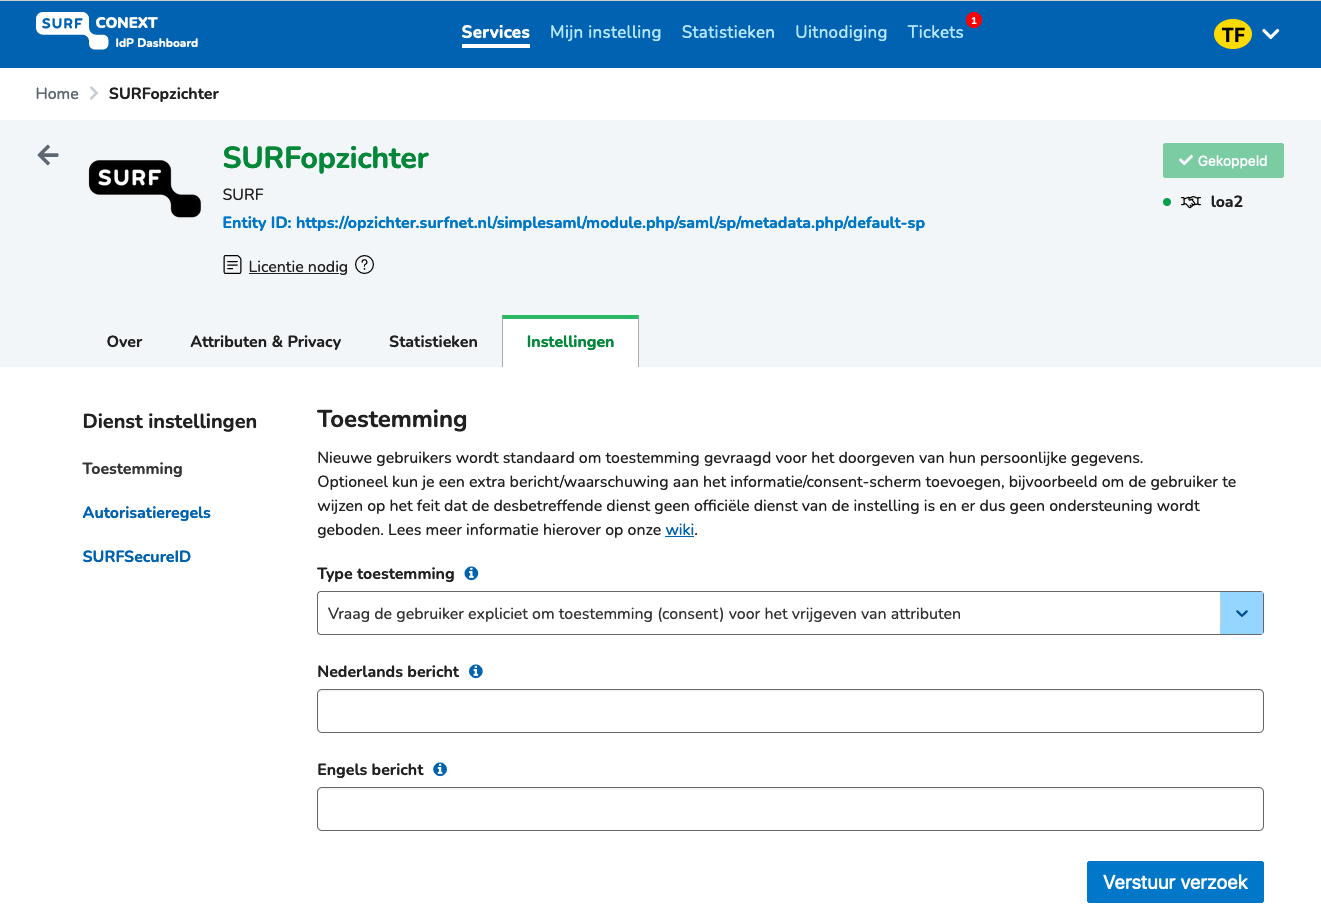Viewport: 1321px width, 924px height.
Task: Click the info icon beside Engels bericht
Action: tap(440, 770)
